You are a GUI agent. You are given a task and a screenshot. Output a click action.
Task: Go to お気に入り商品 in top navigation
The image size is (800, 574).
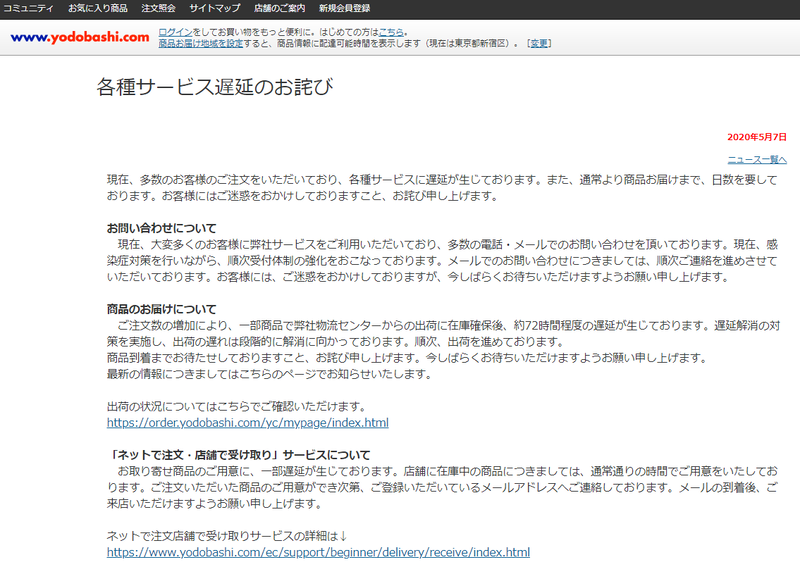98,8
